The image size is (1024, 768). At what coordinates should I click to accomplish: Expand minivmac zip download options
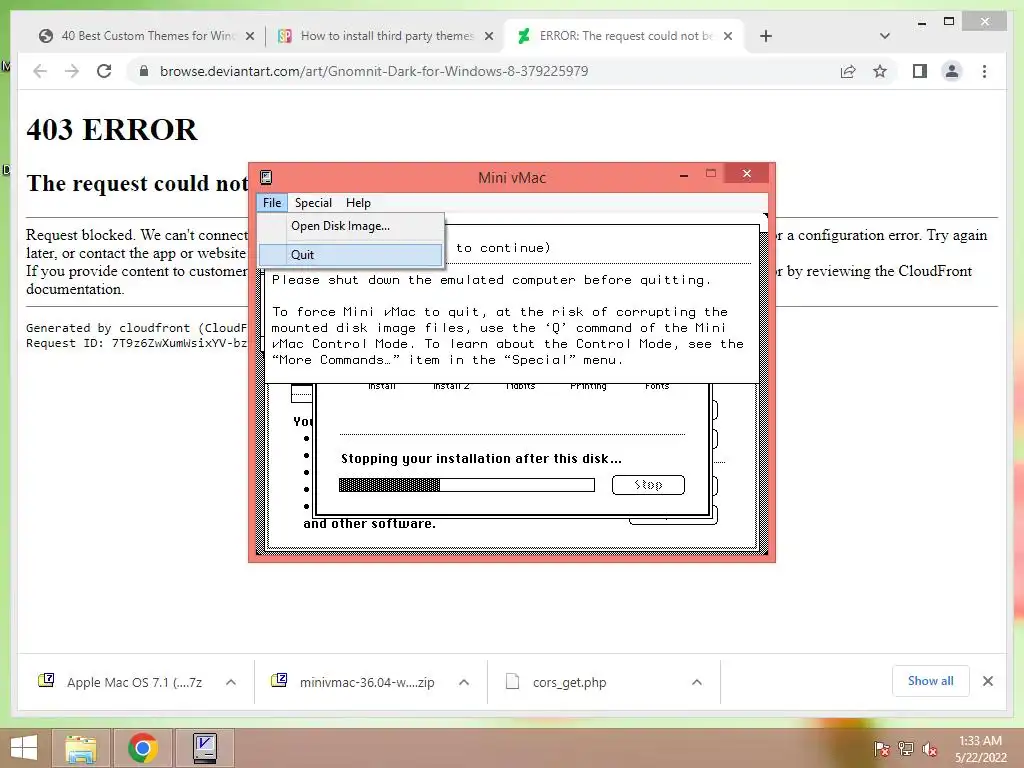[464, 682]
